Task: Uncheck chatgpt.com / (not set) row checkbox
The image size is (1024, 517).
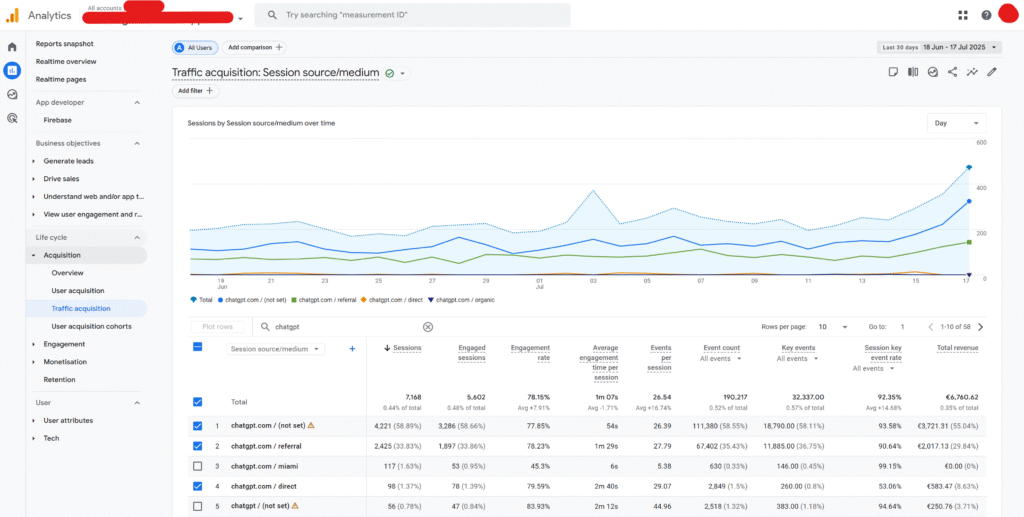Action: pos(197,426)
